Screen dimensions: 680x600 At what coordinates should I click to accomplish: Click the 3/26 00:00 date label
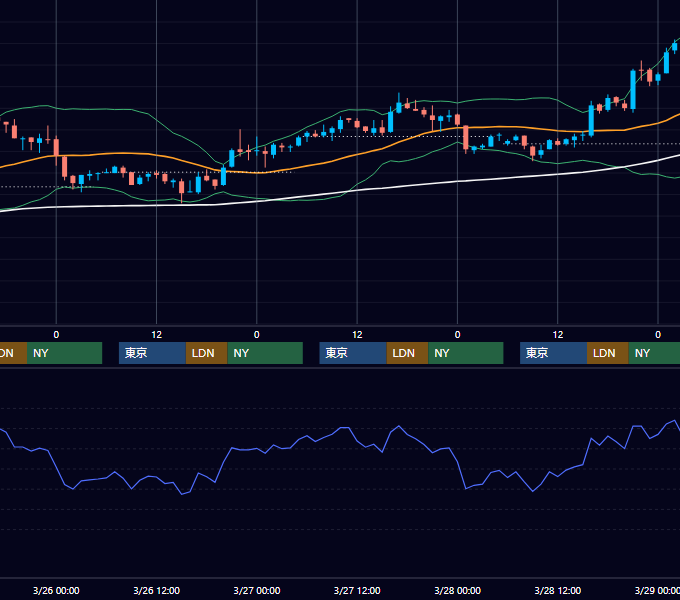(x=56, y=590)
